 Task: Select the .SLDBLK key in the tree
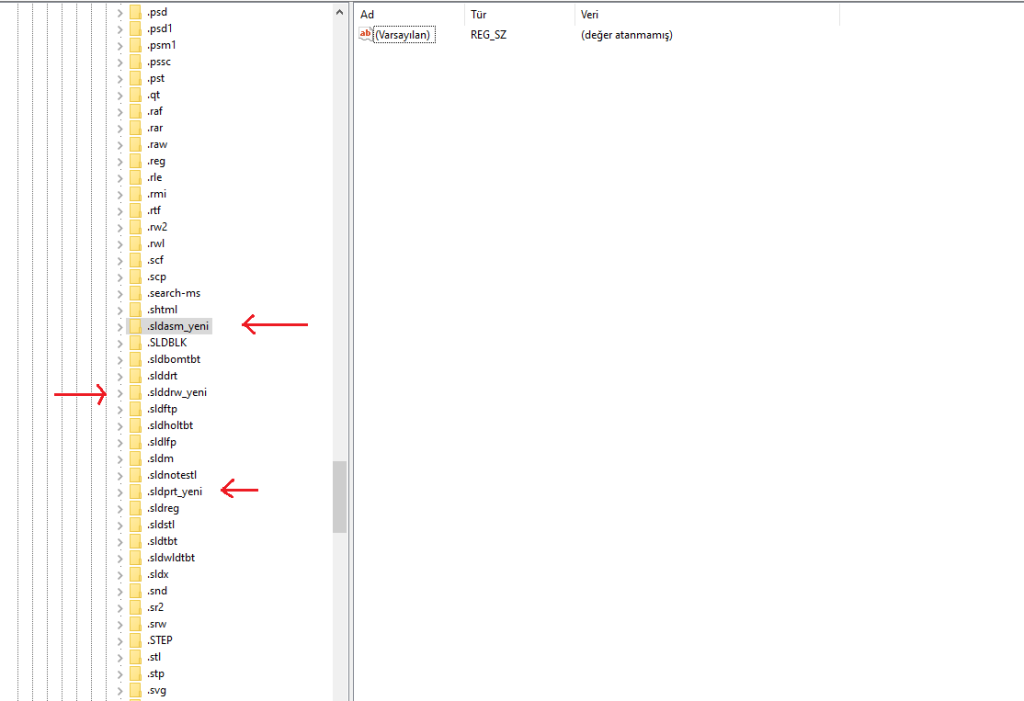[166, 343]
